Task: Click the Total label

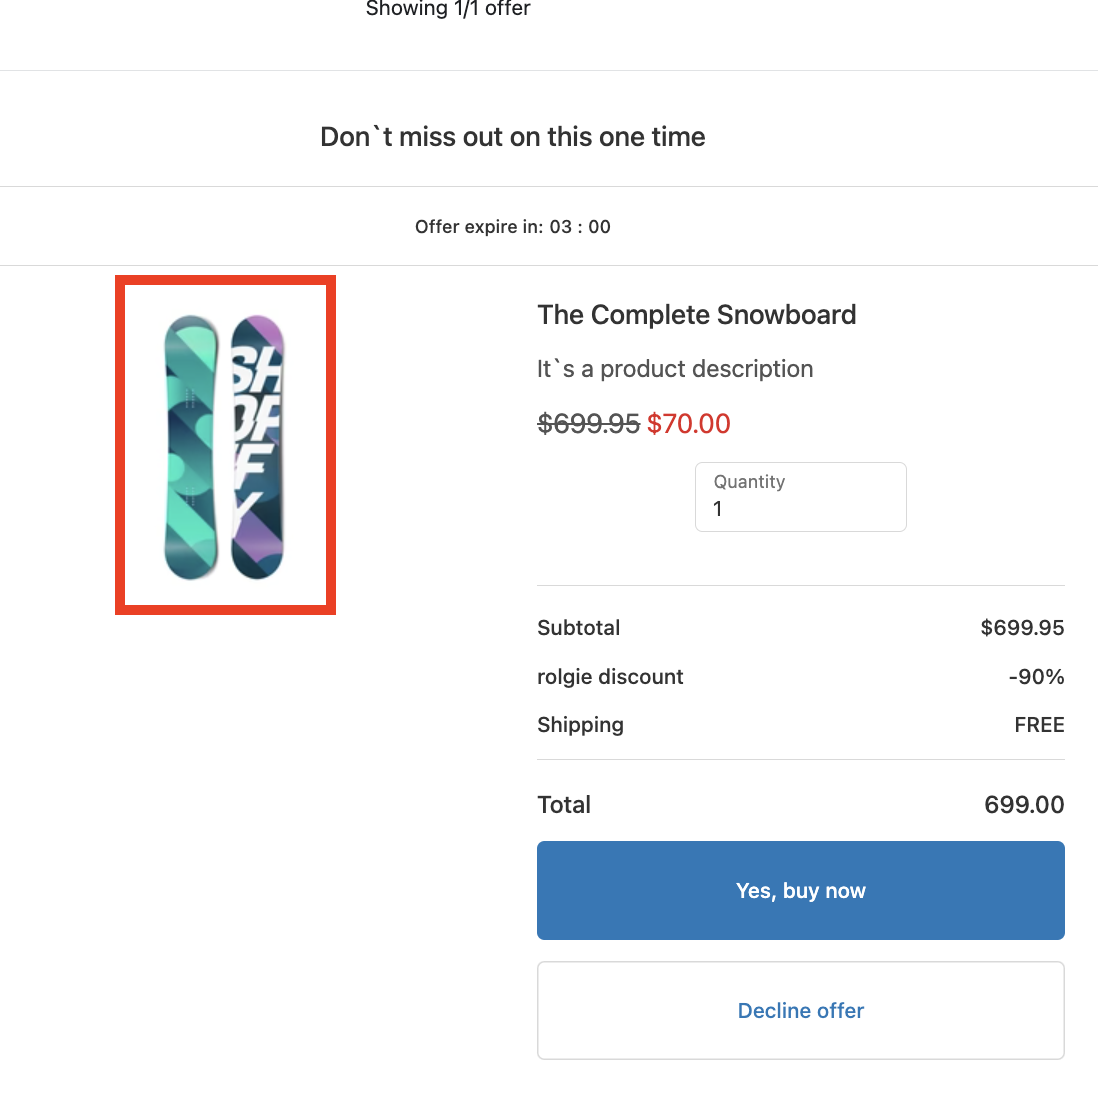Action: pyautogui.click(x=564, y=805)
